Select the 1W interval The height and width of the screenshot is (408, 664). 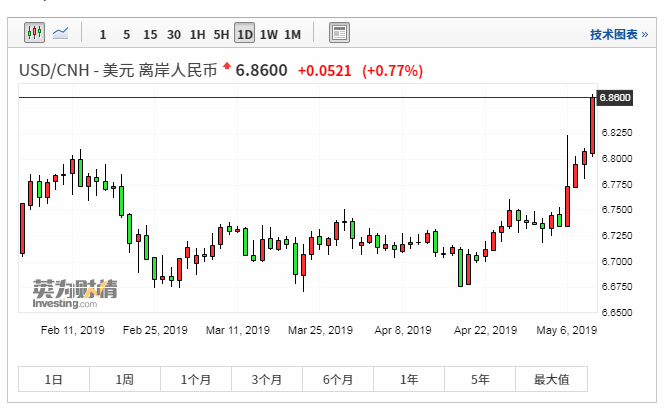click(268, 34)
